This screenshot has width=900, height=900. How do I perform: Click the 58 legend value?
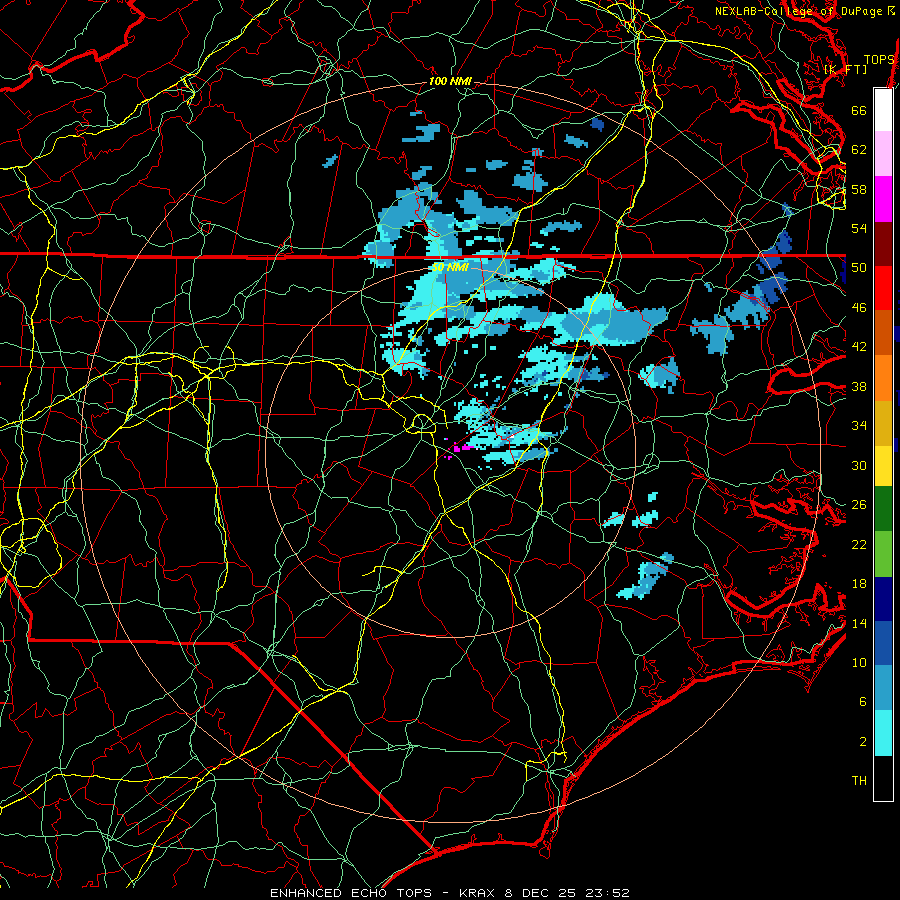[x=859, y=189]
